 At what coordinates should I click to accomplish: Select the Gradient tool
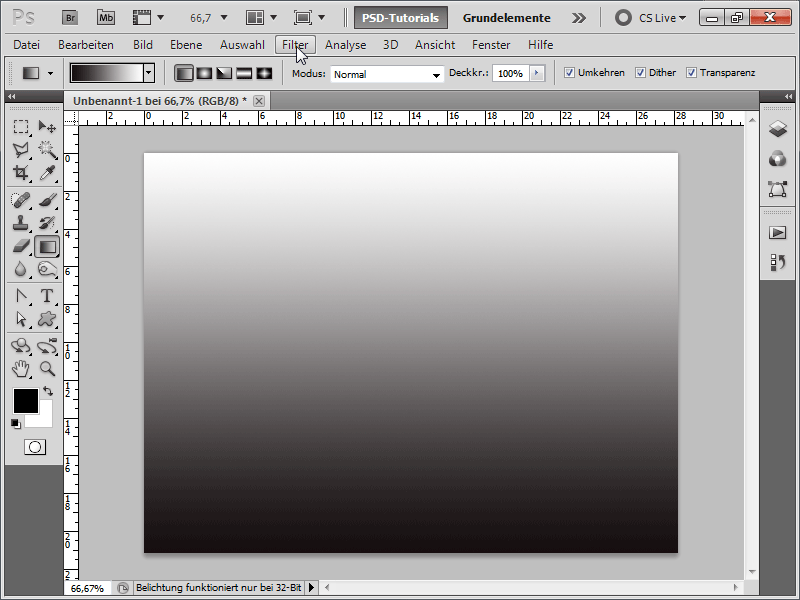[47, 247]
